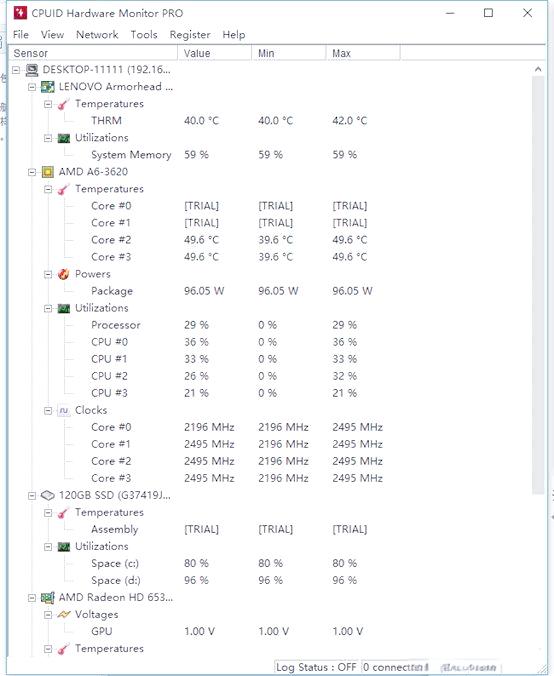
Task: Click the DESKTOP-11111 computer icon
Action: click(x=31, y=69)
